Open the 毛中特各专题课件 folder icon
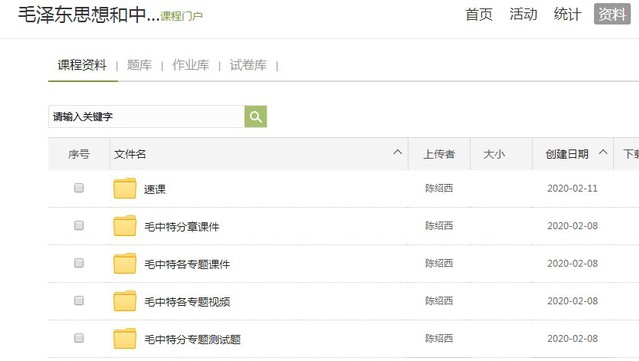 pyautogui.click(x=125, y=264)
